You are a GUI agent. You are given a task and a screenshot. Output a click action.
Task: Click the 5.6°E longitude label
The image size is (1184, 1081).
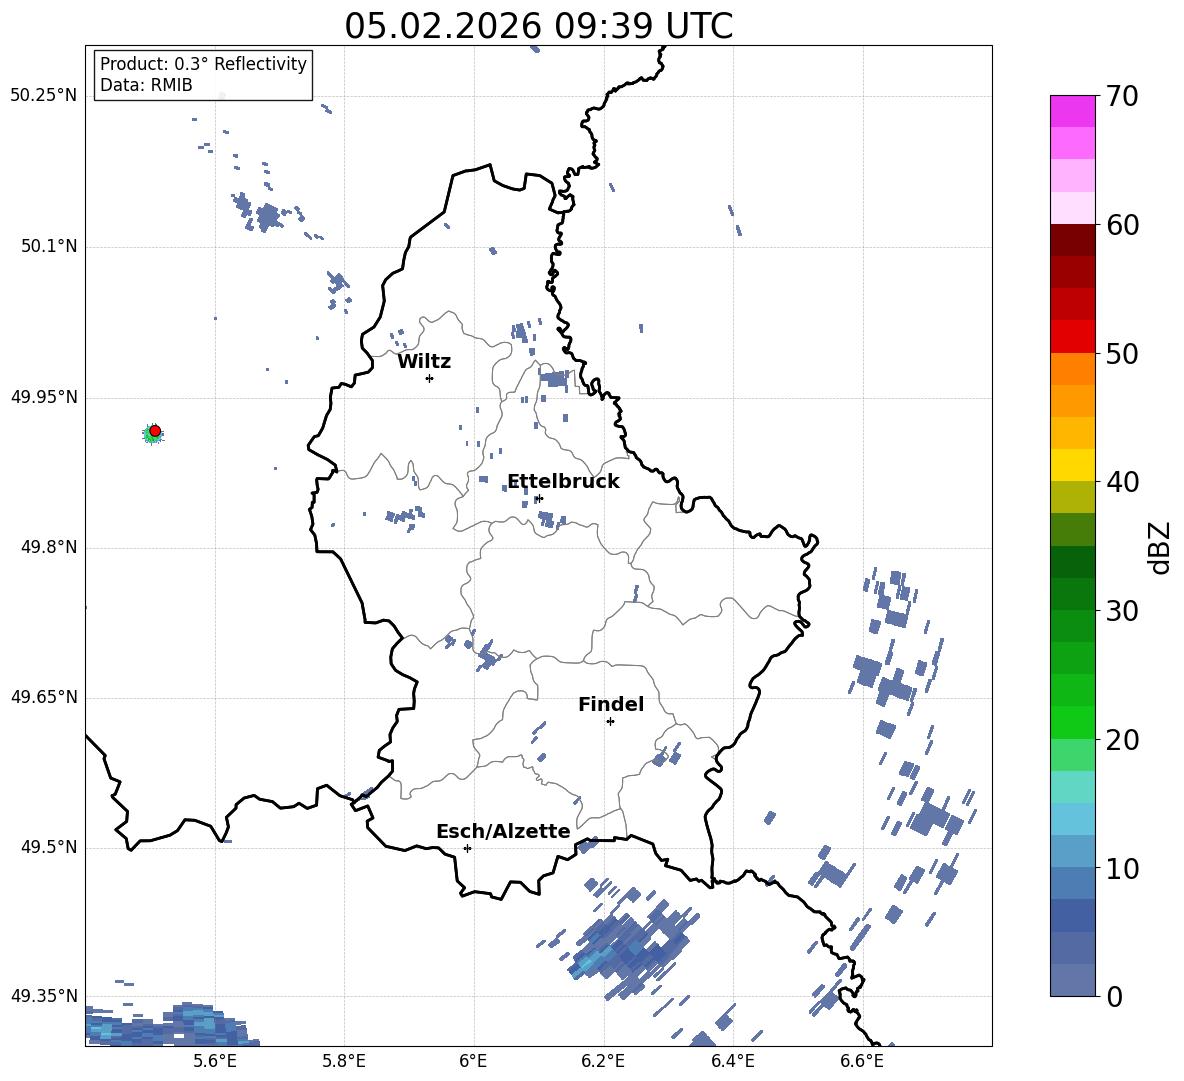pos(215,1061)
